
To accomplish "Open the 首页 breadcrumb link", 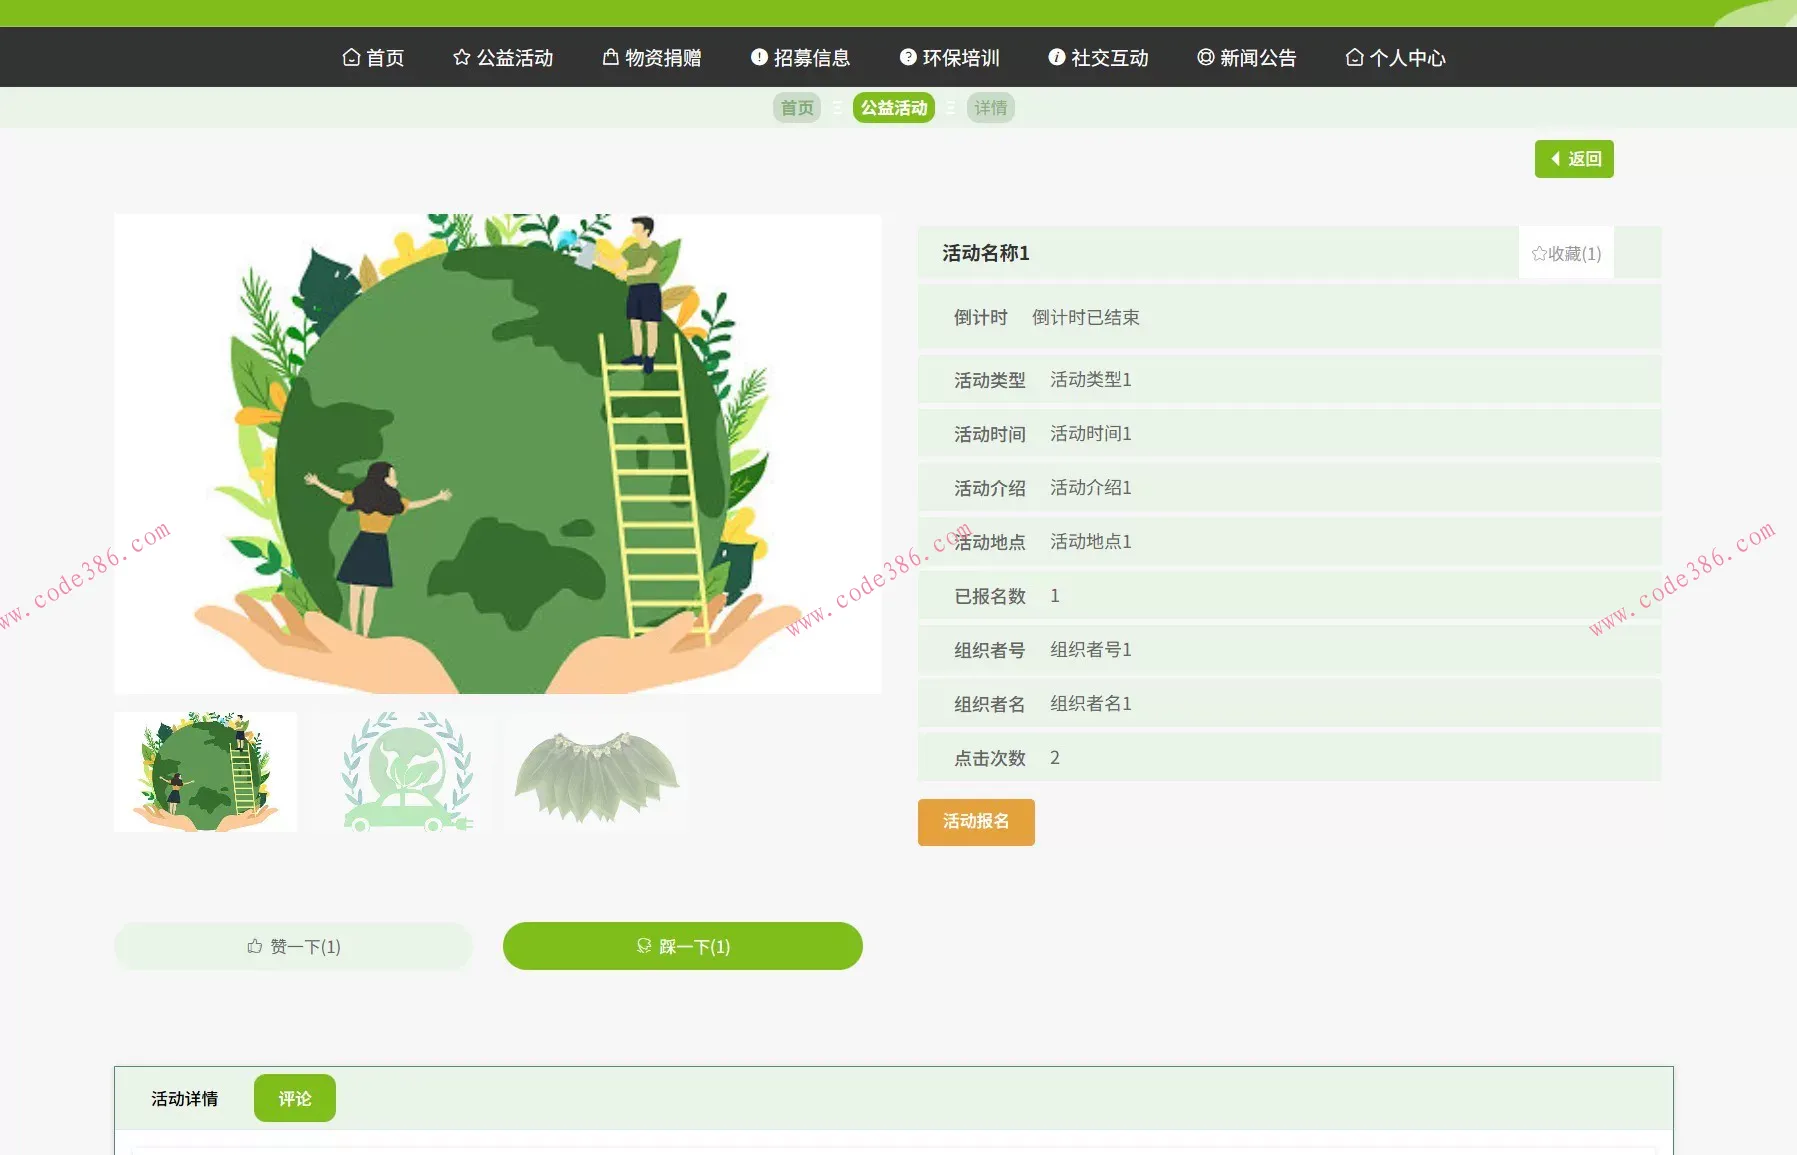I will [x=796, y=107].
